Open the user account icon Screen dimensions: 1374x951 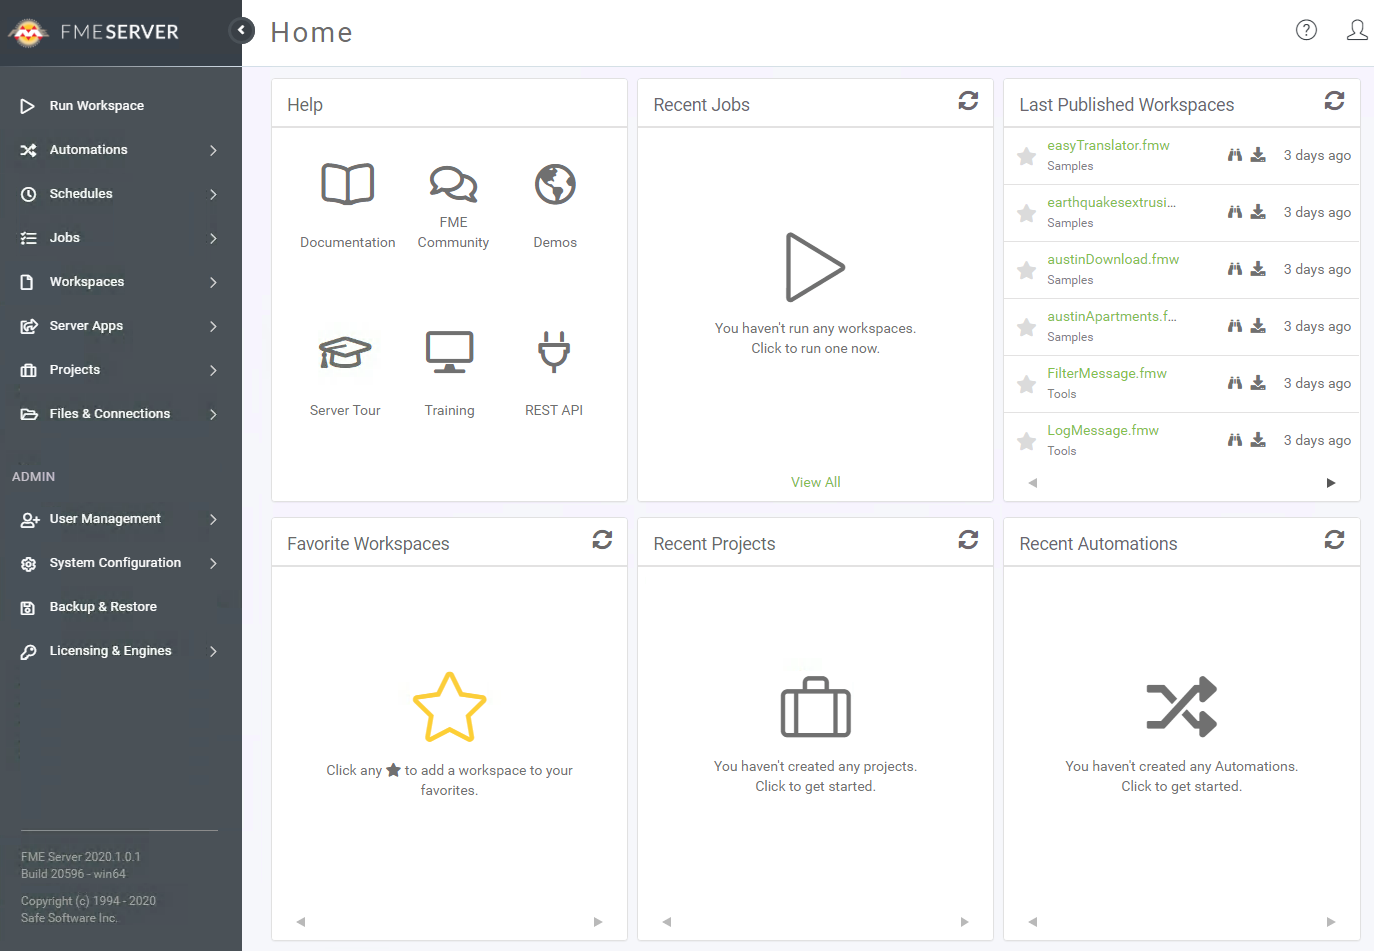click(1357, 30)
